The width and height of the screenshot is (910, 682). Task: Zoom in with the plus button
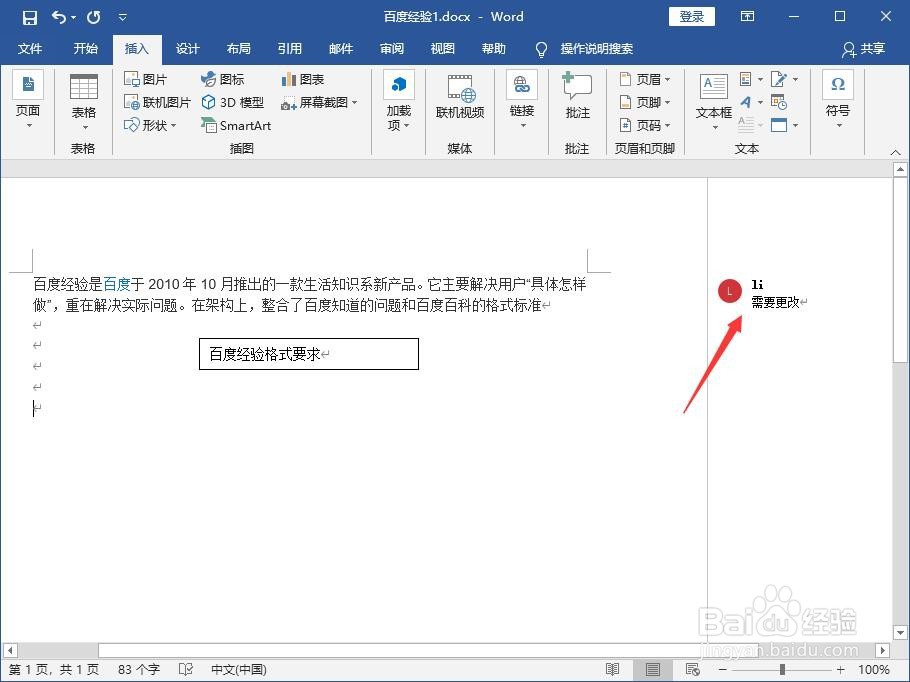(840, 669)
